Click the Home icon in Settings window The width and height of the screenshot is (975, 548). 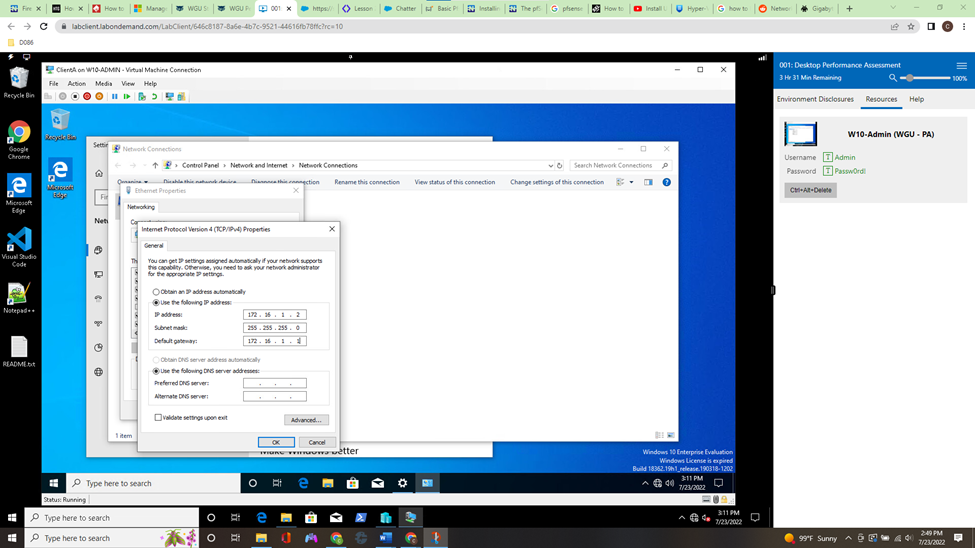pos(99,174)
